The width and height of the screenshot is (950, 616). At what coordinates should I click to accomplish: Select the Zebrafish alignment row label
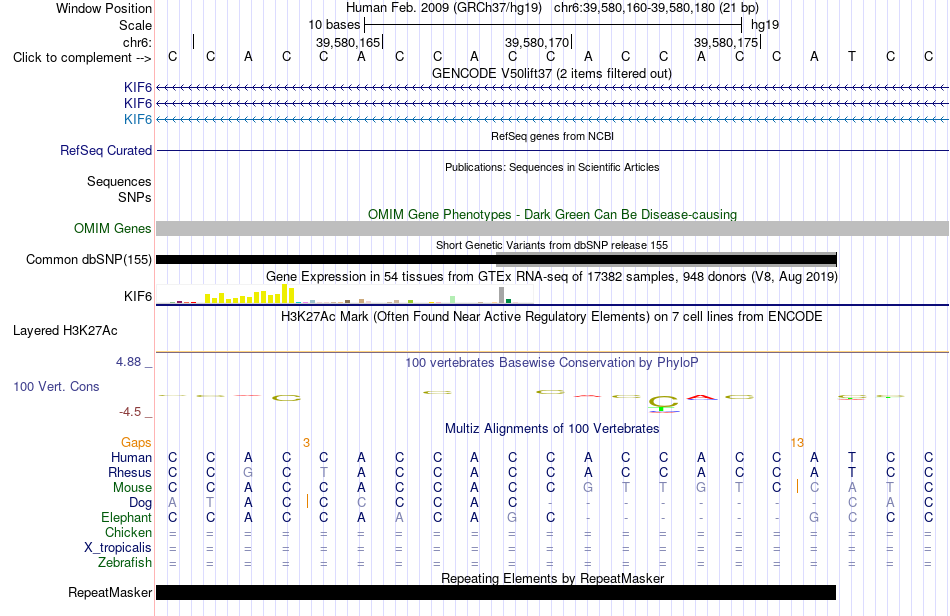(125, 563)
